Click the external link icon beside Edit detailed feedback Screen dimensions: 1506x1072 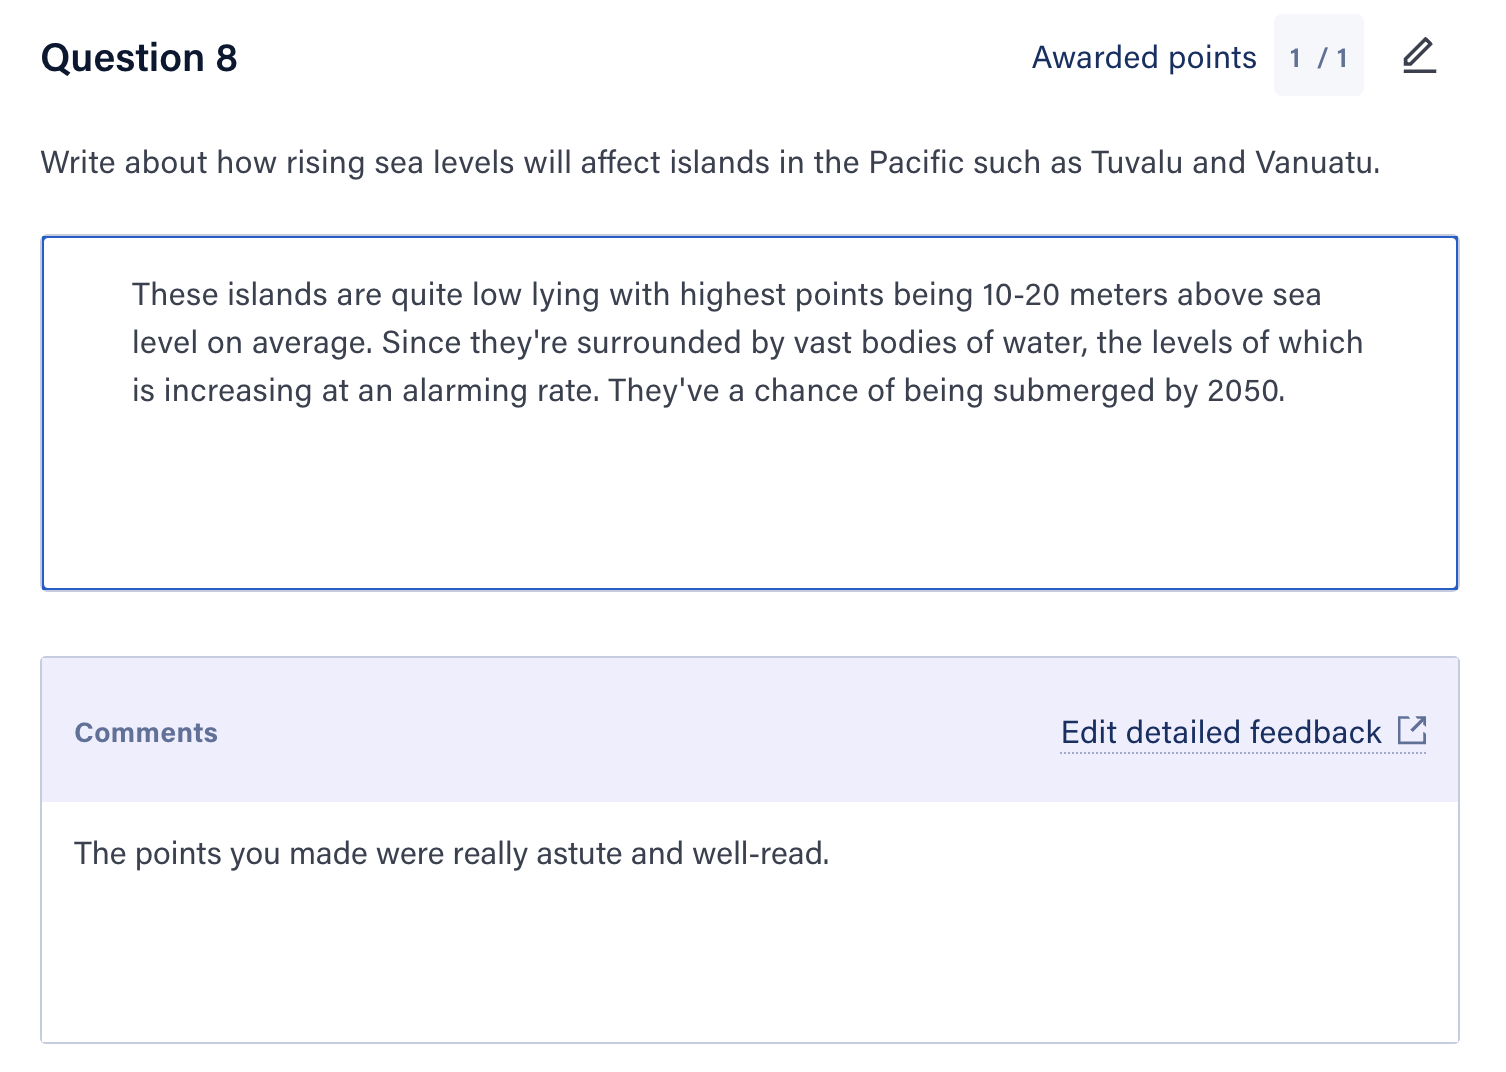pos(1412,730)
